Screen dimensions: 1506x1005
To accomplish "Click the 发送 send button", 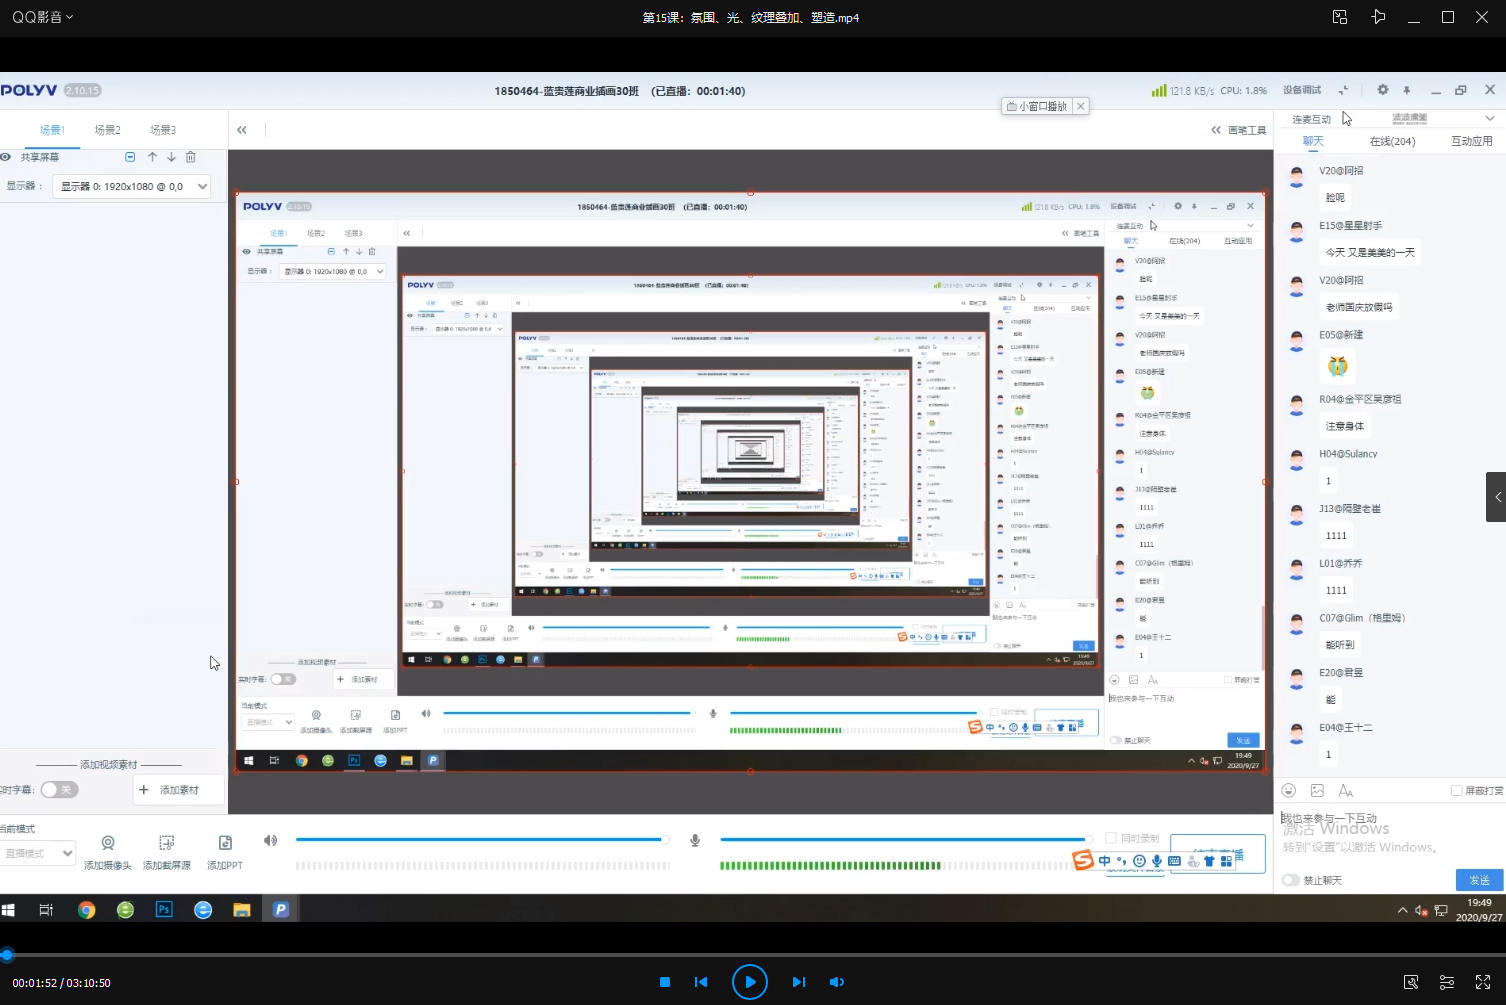I will [1479, 880].
